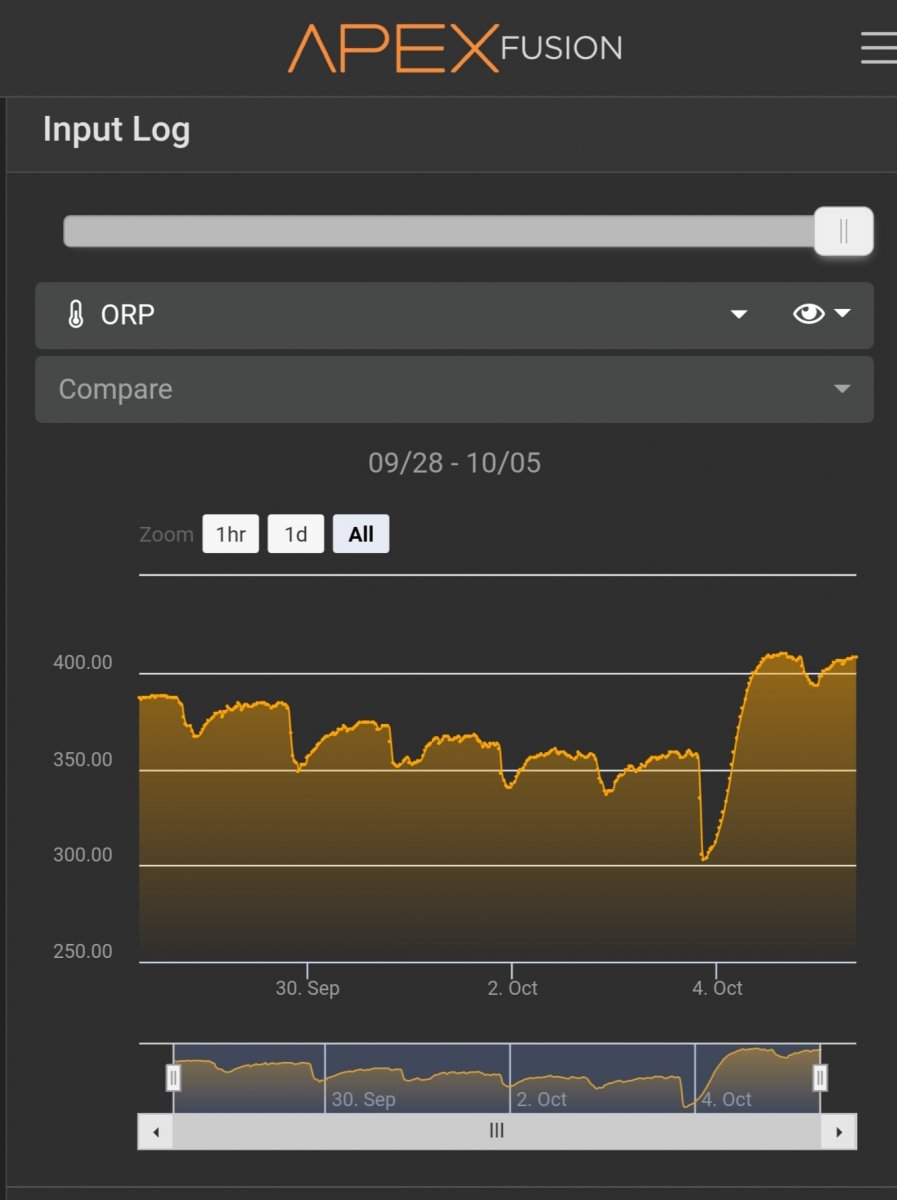Image resolution: width=897 pixels, height=1200 pixels.
Task: Click the left navigator range handle
Action: coord(173,1077)
